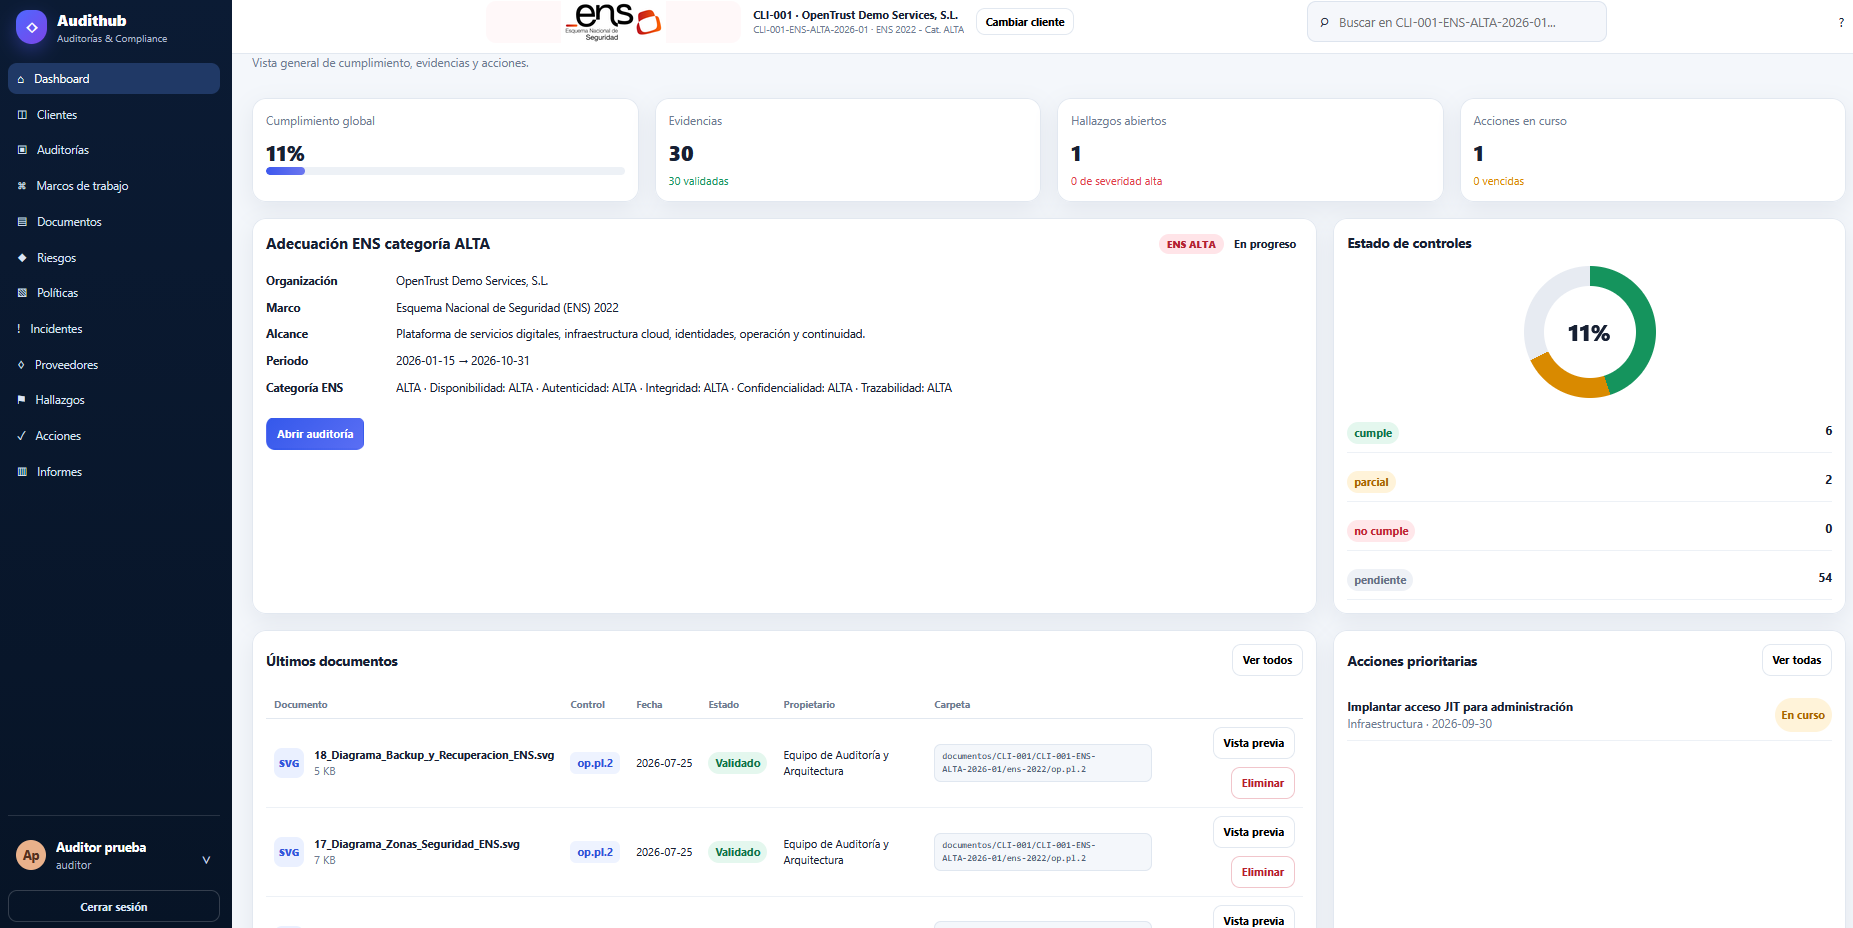Screen dimensions: 1853x928
Task: Click the ENS ALTA badge
Action: pyautogui.click(x=1191, y=244)
